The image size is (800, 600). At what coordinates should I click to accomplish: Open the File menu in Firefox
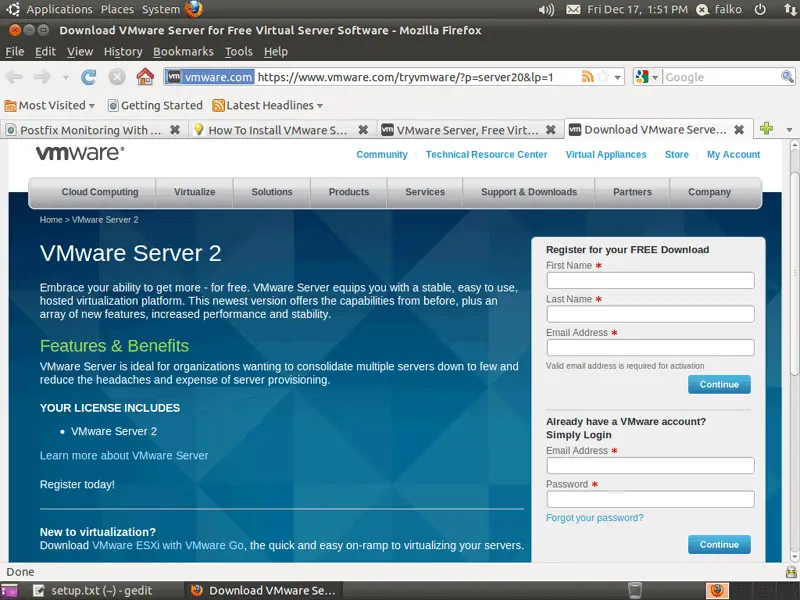click(15, 52)
